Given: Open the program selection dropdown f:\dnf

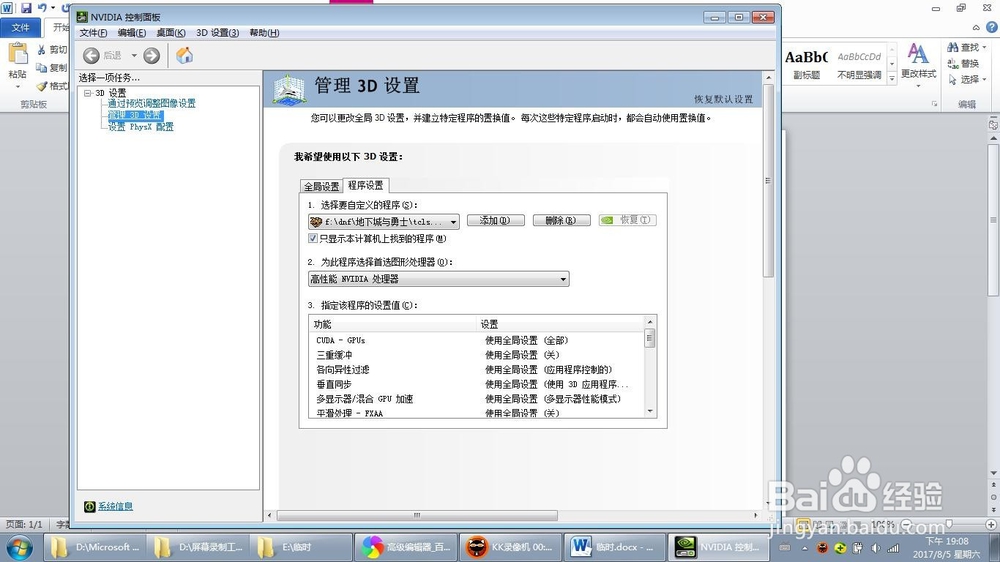Looking at the screenshot, I should pos(383,222).
